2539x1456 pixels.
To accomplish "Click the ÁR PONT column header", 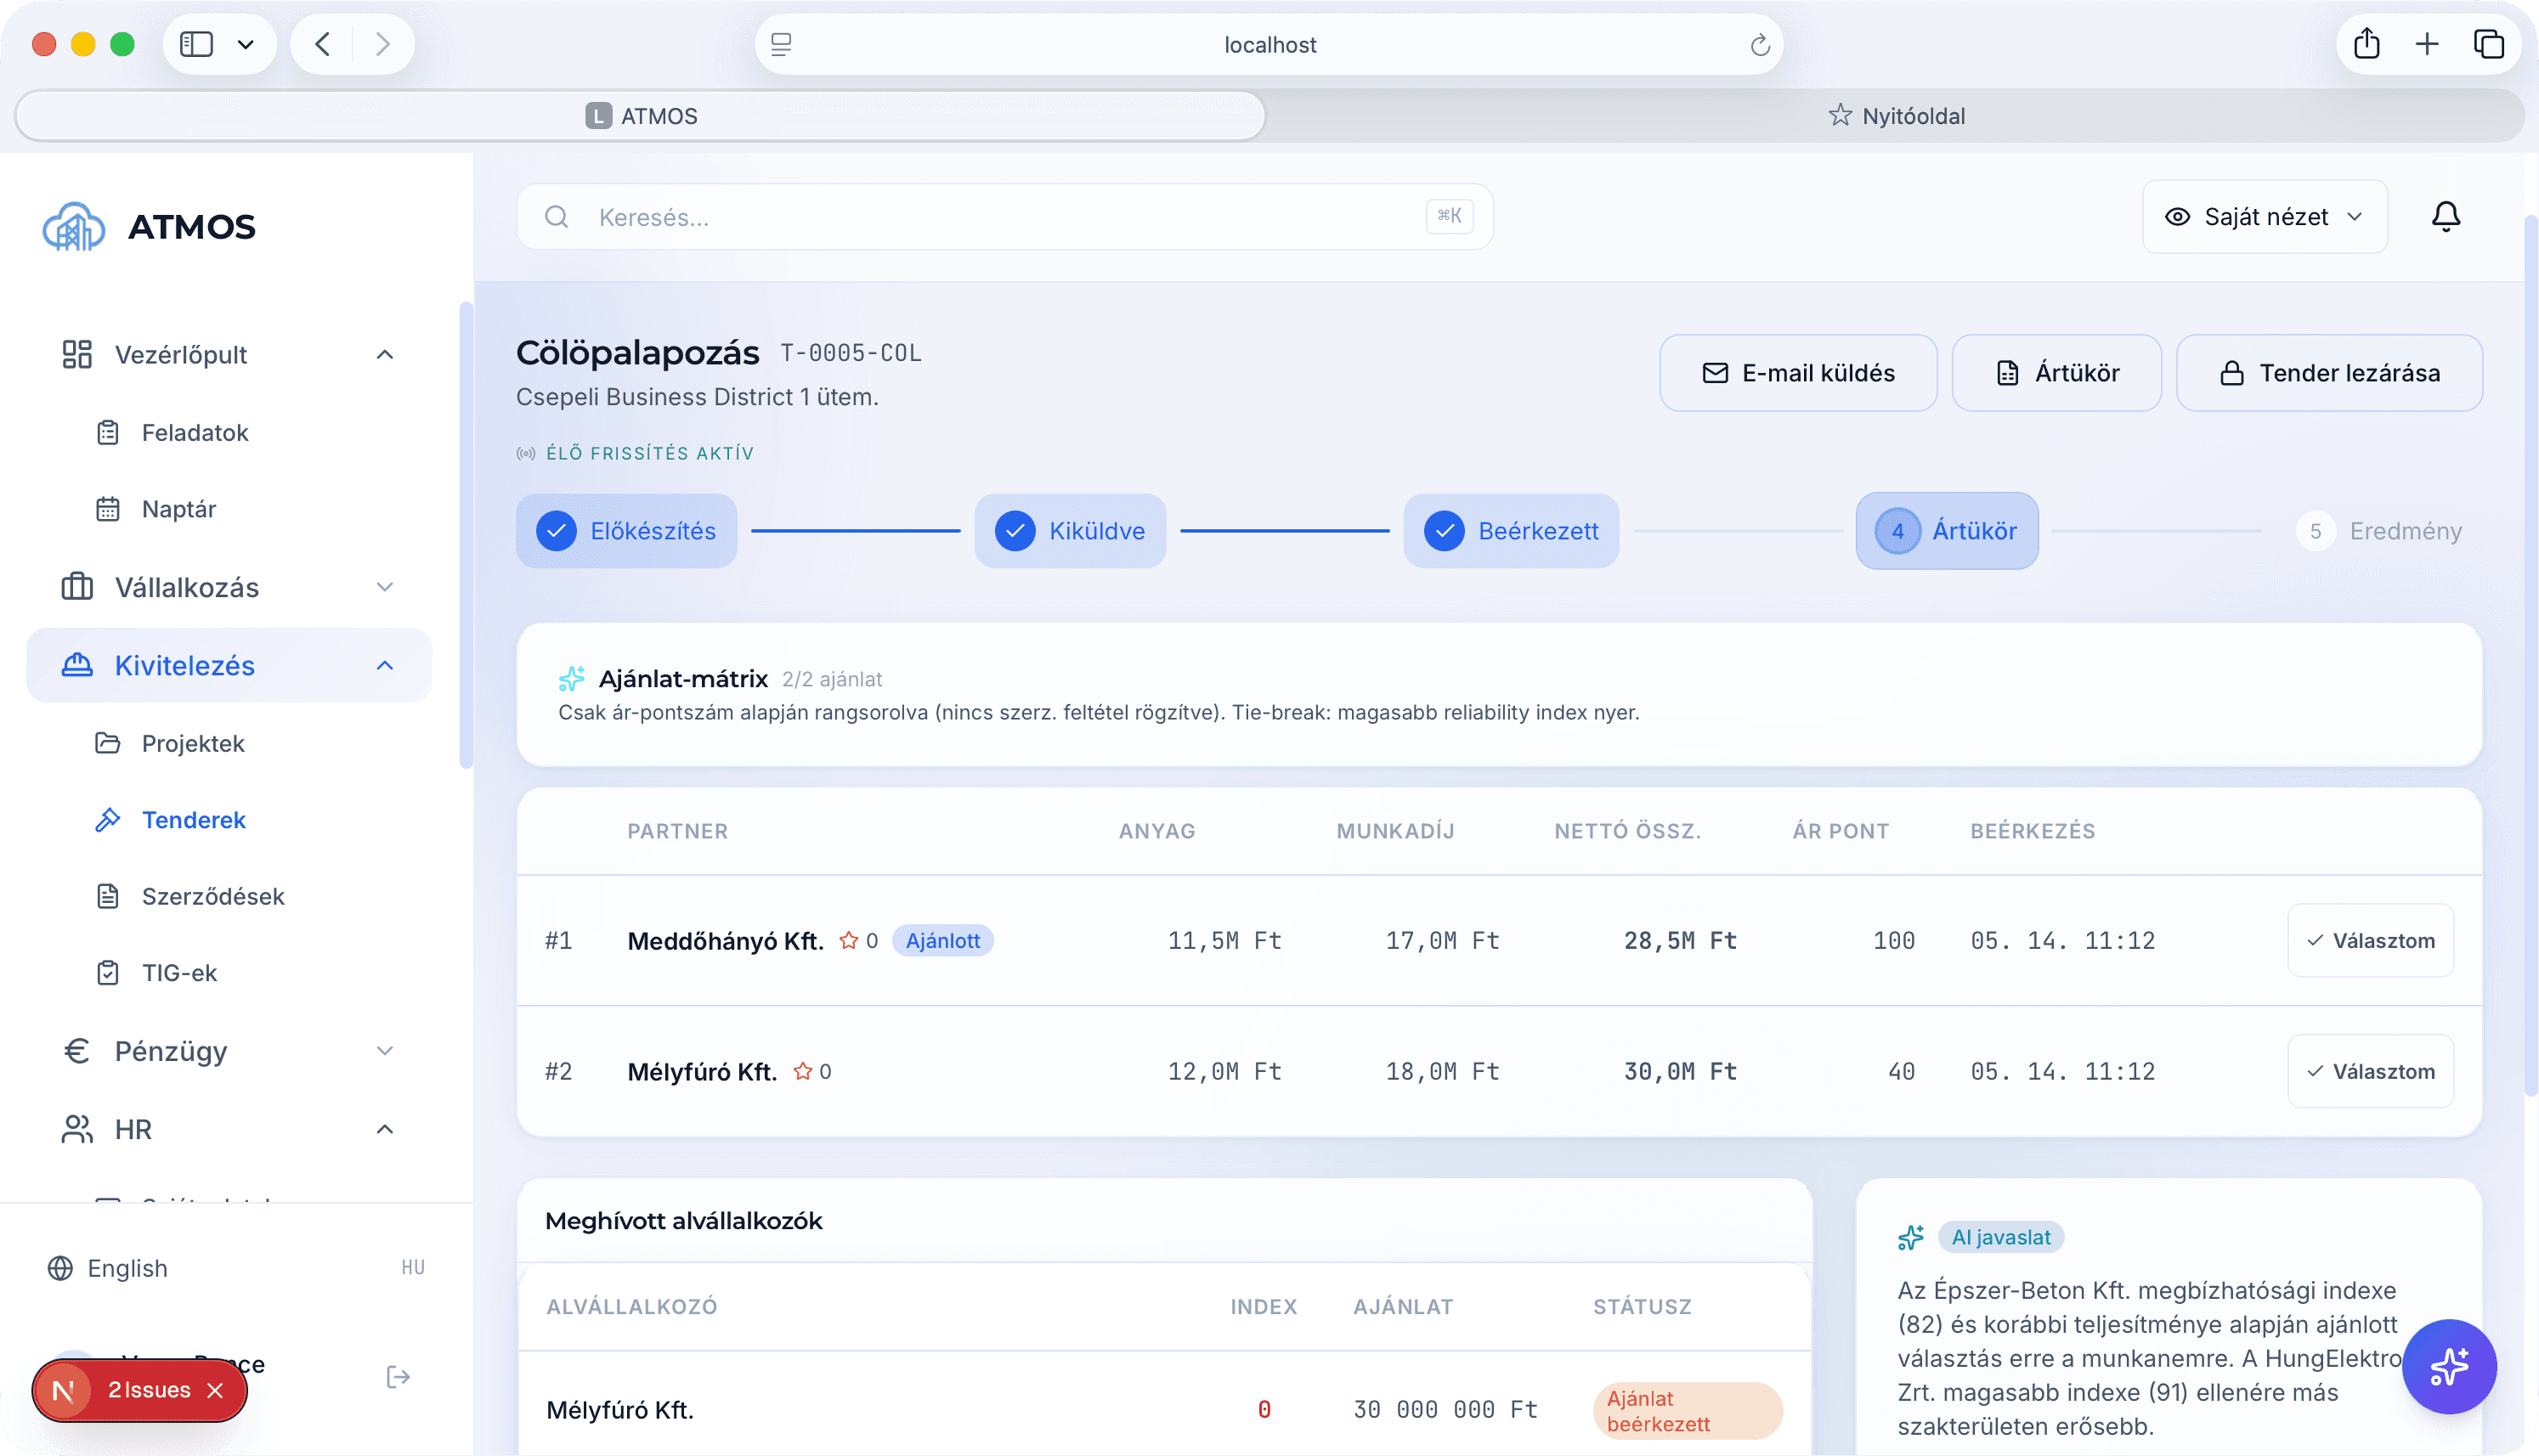I will coord(1840,831).
